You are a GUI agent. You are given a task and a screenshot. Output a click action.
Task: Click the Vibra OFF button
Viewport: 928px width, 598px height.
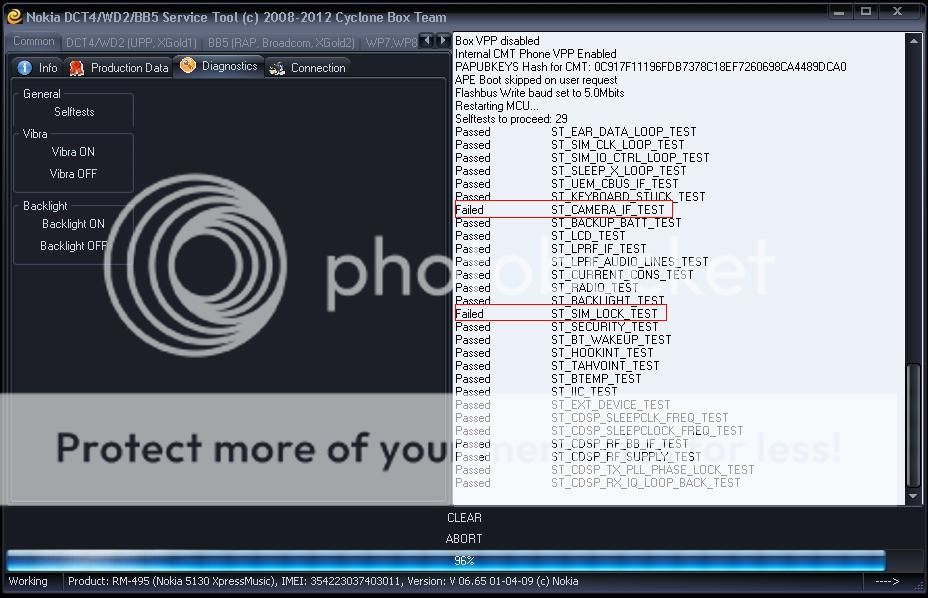(x=73, y=174)
